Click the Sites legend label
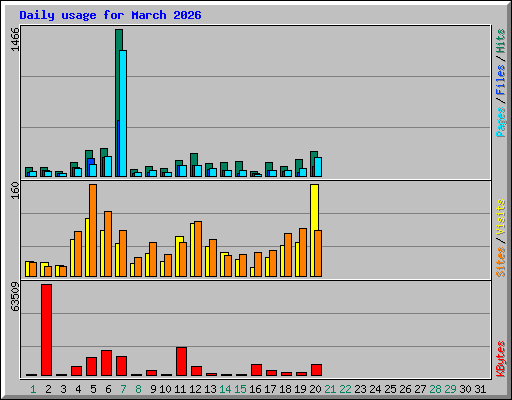Image resolution: width=512 pixels, height=400 pixels. [x=500, y=262]
